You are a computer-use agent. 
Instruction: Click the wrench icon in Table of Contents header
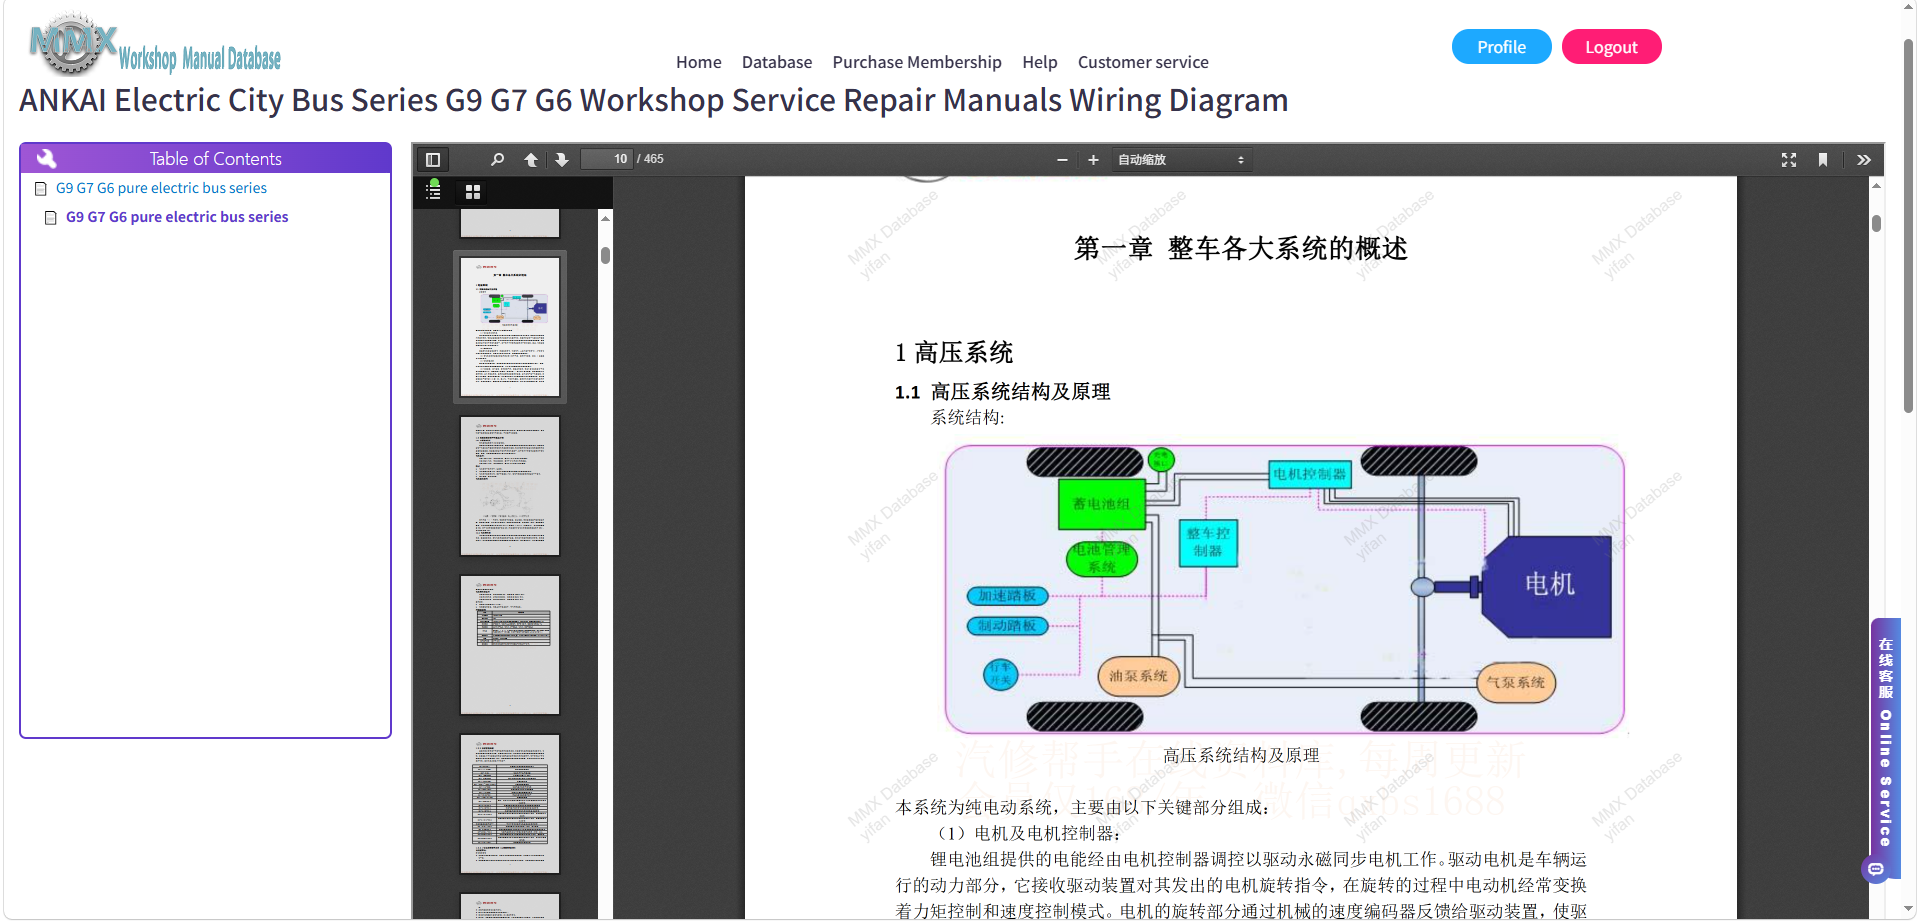pos(47,158)
